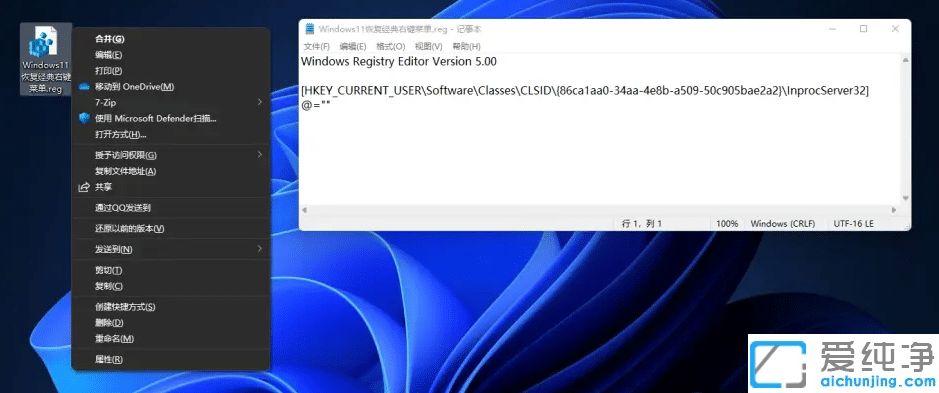Click Notepad horizontal scrollbar right arrow
This screenshot has height=393, width=939.
click(x=894, y=210)
